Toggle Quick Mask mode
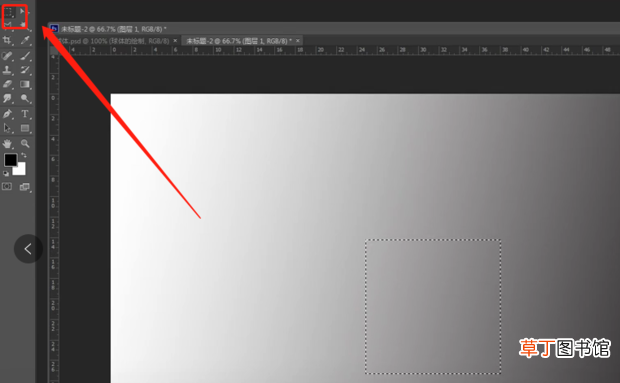The image size is (620, 383). click(x=7, y=187)
